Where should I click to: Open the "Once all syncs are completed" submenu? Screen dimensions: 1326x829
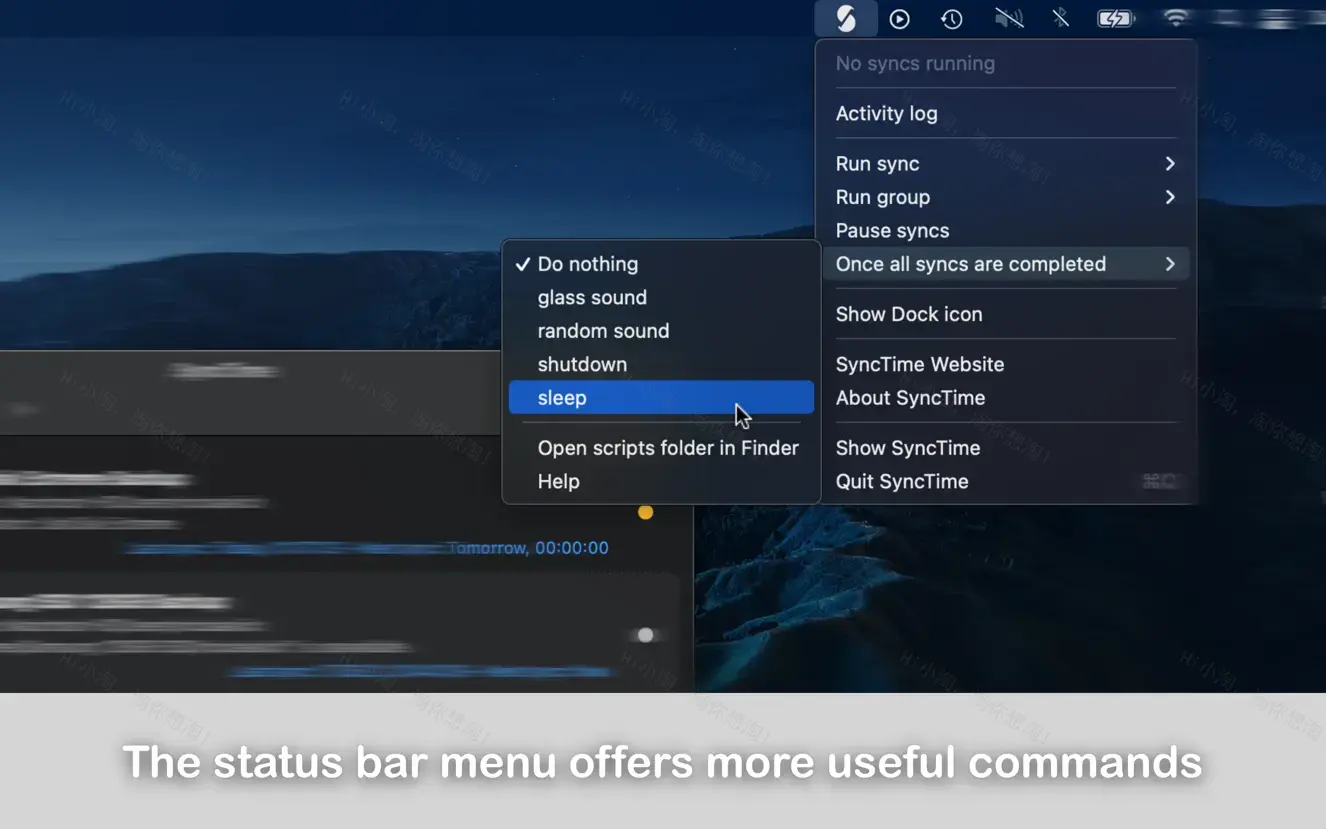tap(971, 263)
